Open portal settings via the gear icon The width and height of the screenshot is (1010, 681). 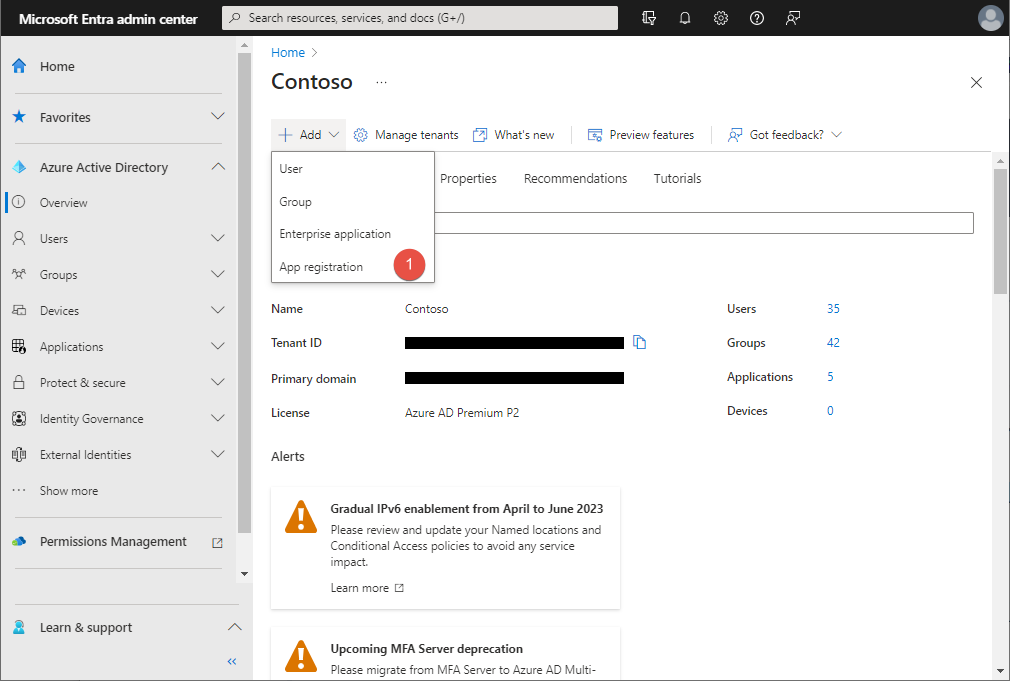[x=721, y=17]
